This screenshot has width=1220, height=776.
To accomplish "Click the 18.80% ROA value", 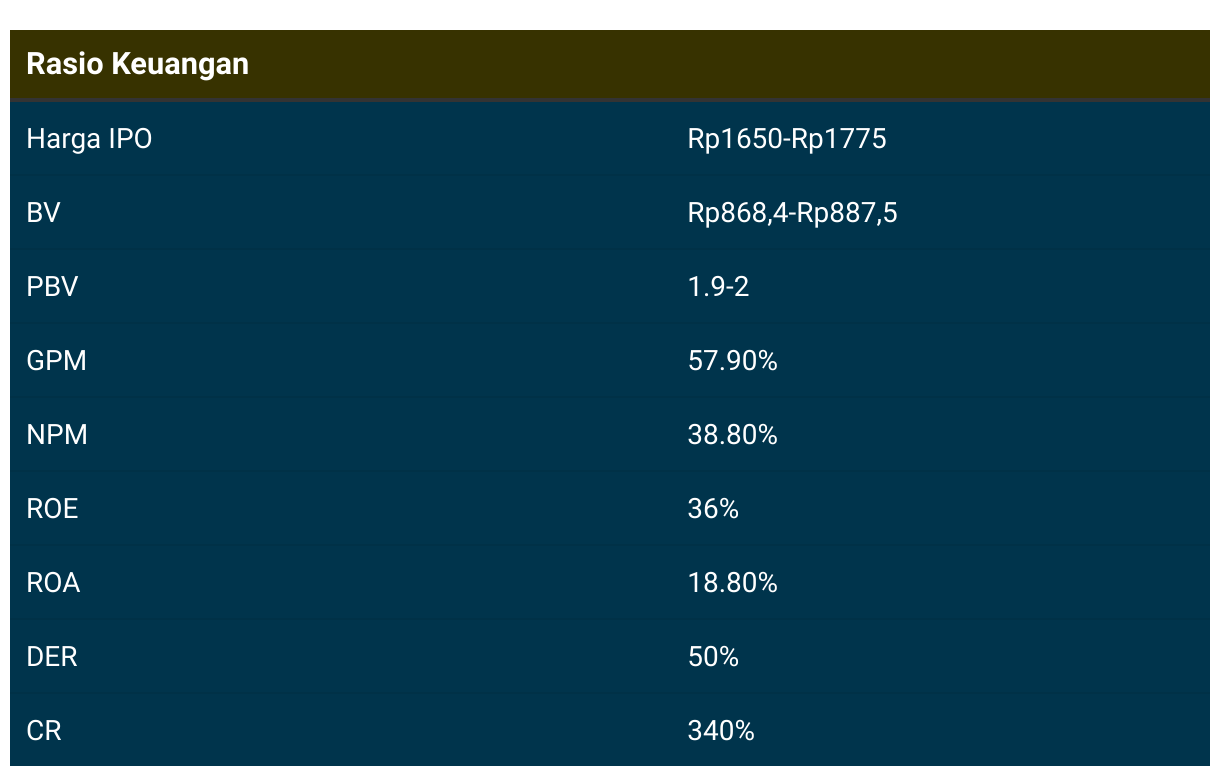I will pos(732,582).
